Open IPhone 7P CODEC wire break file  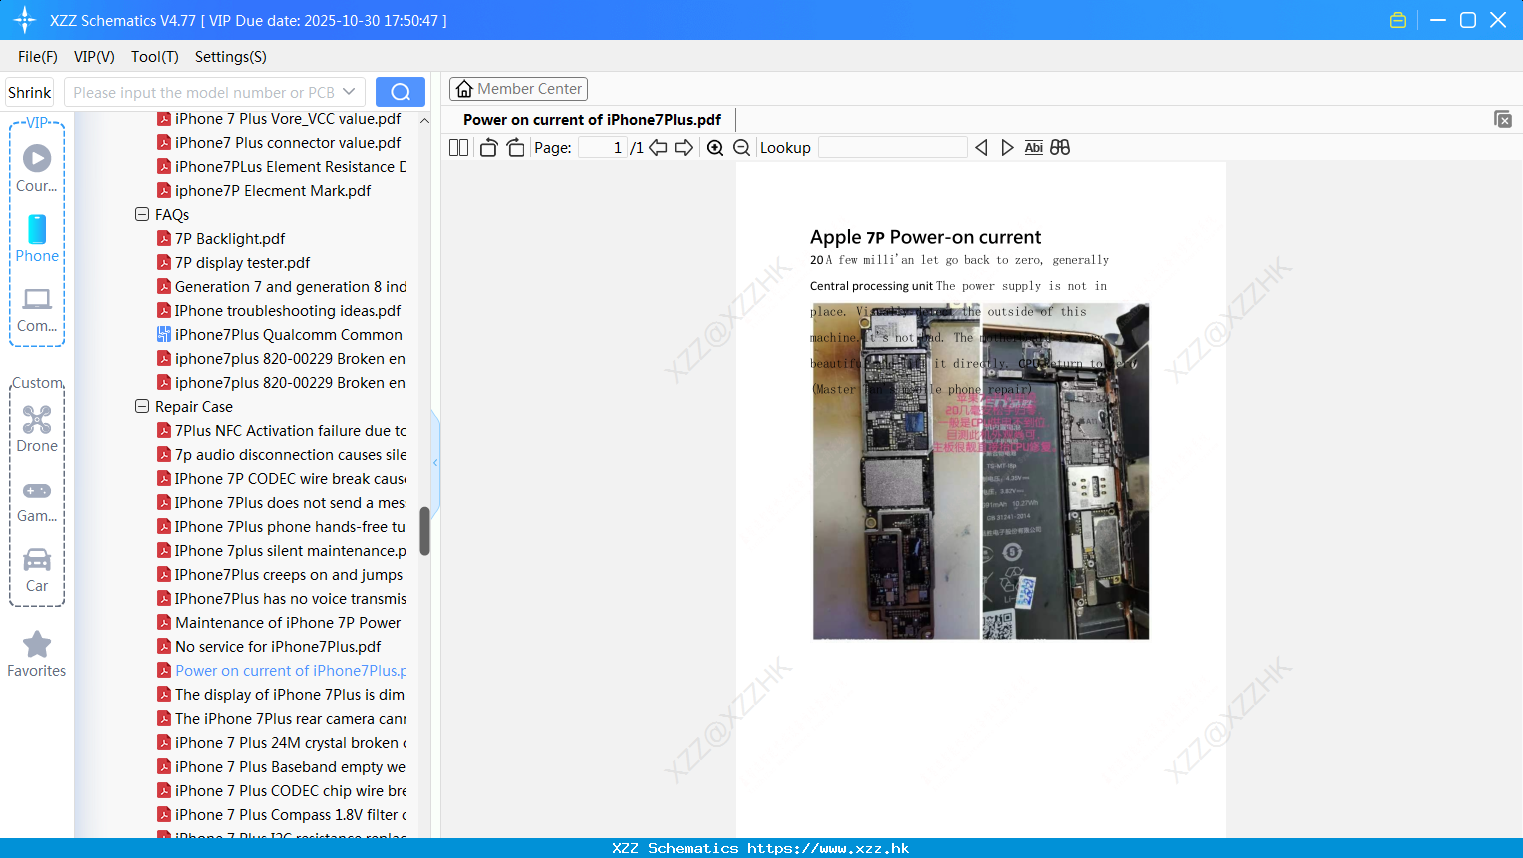point(290,478)
